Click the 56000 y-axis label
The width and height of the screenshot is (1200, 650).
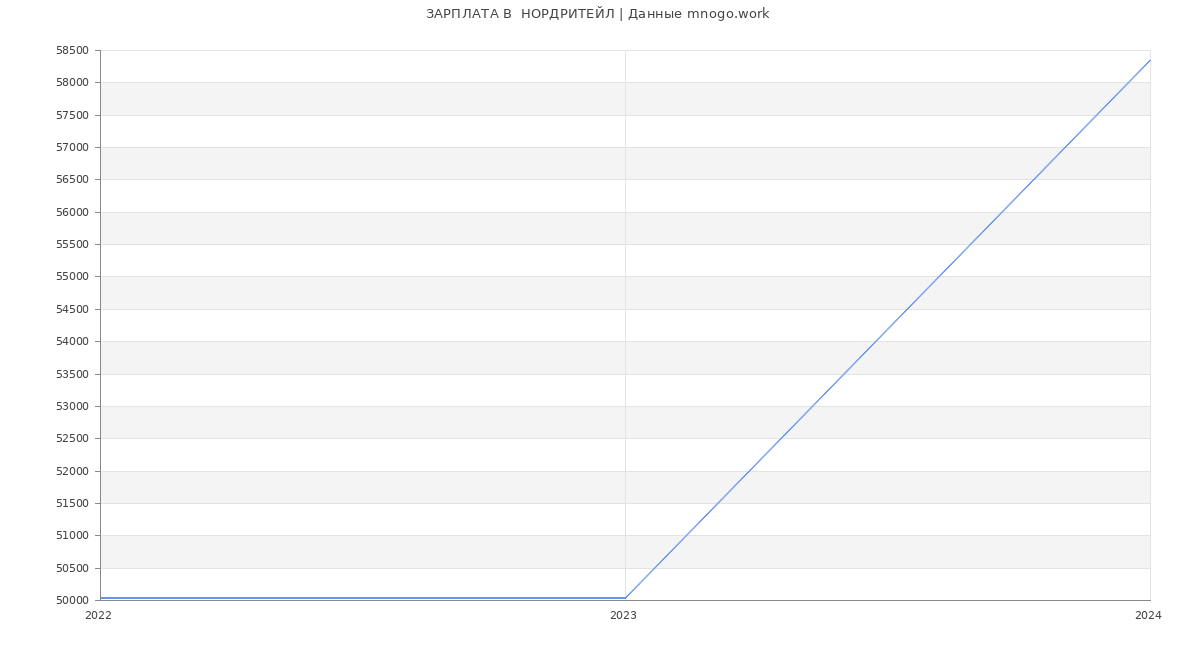pyautogui.click(x=72, y=213)
